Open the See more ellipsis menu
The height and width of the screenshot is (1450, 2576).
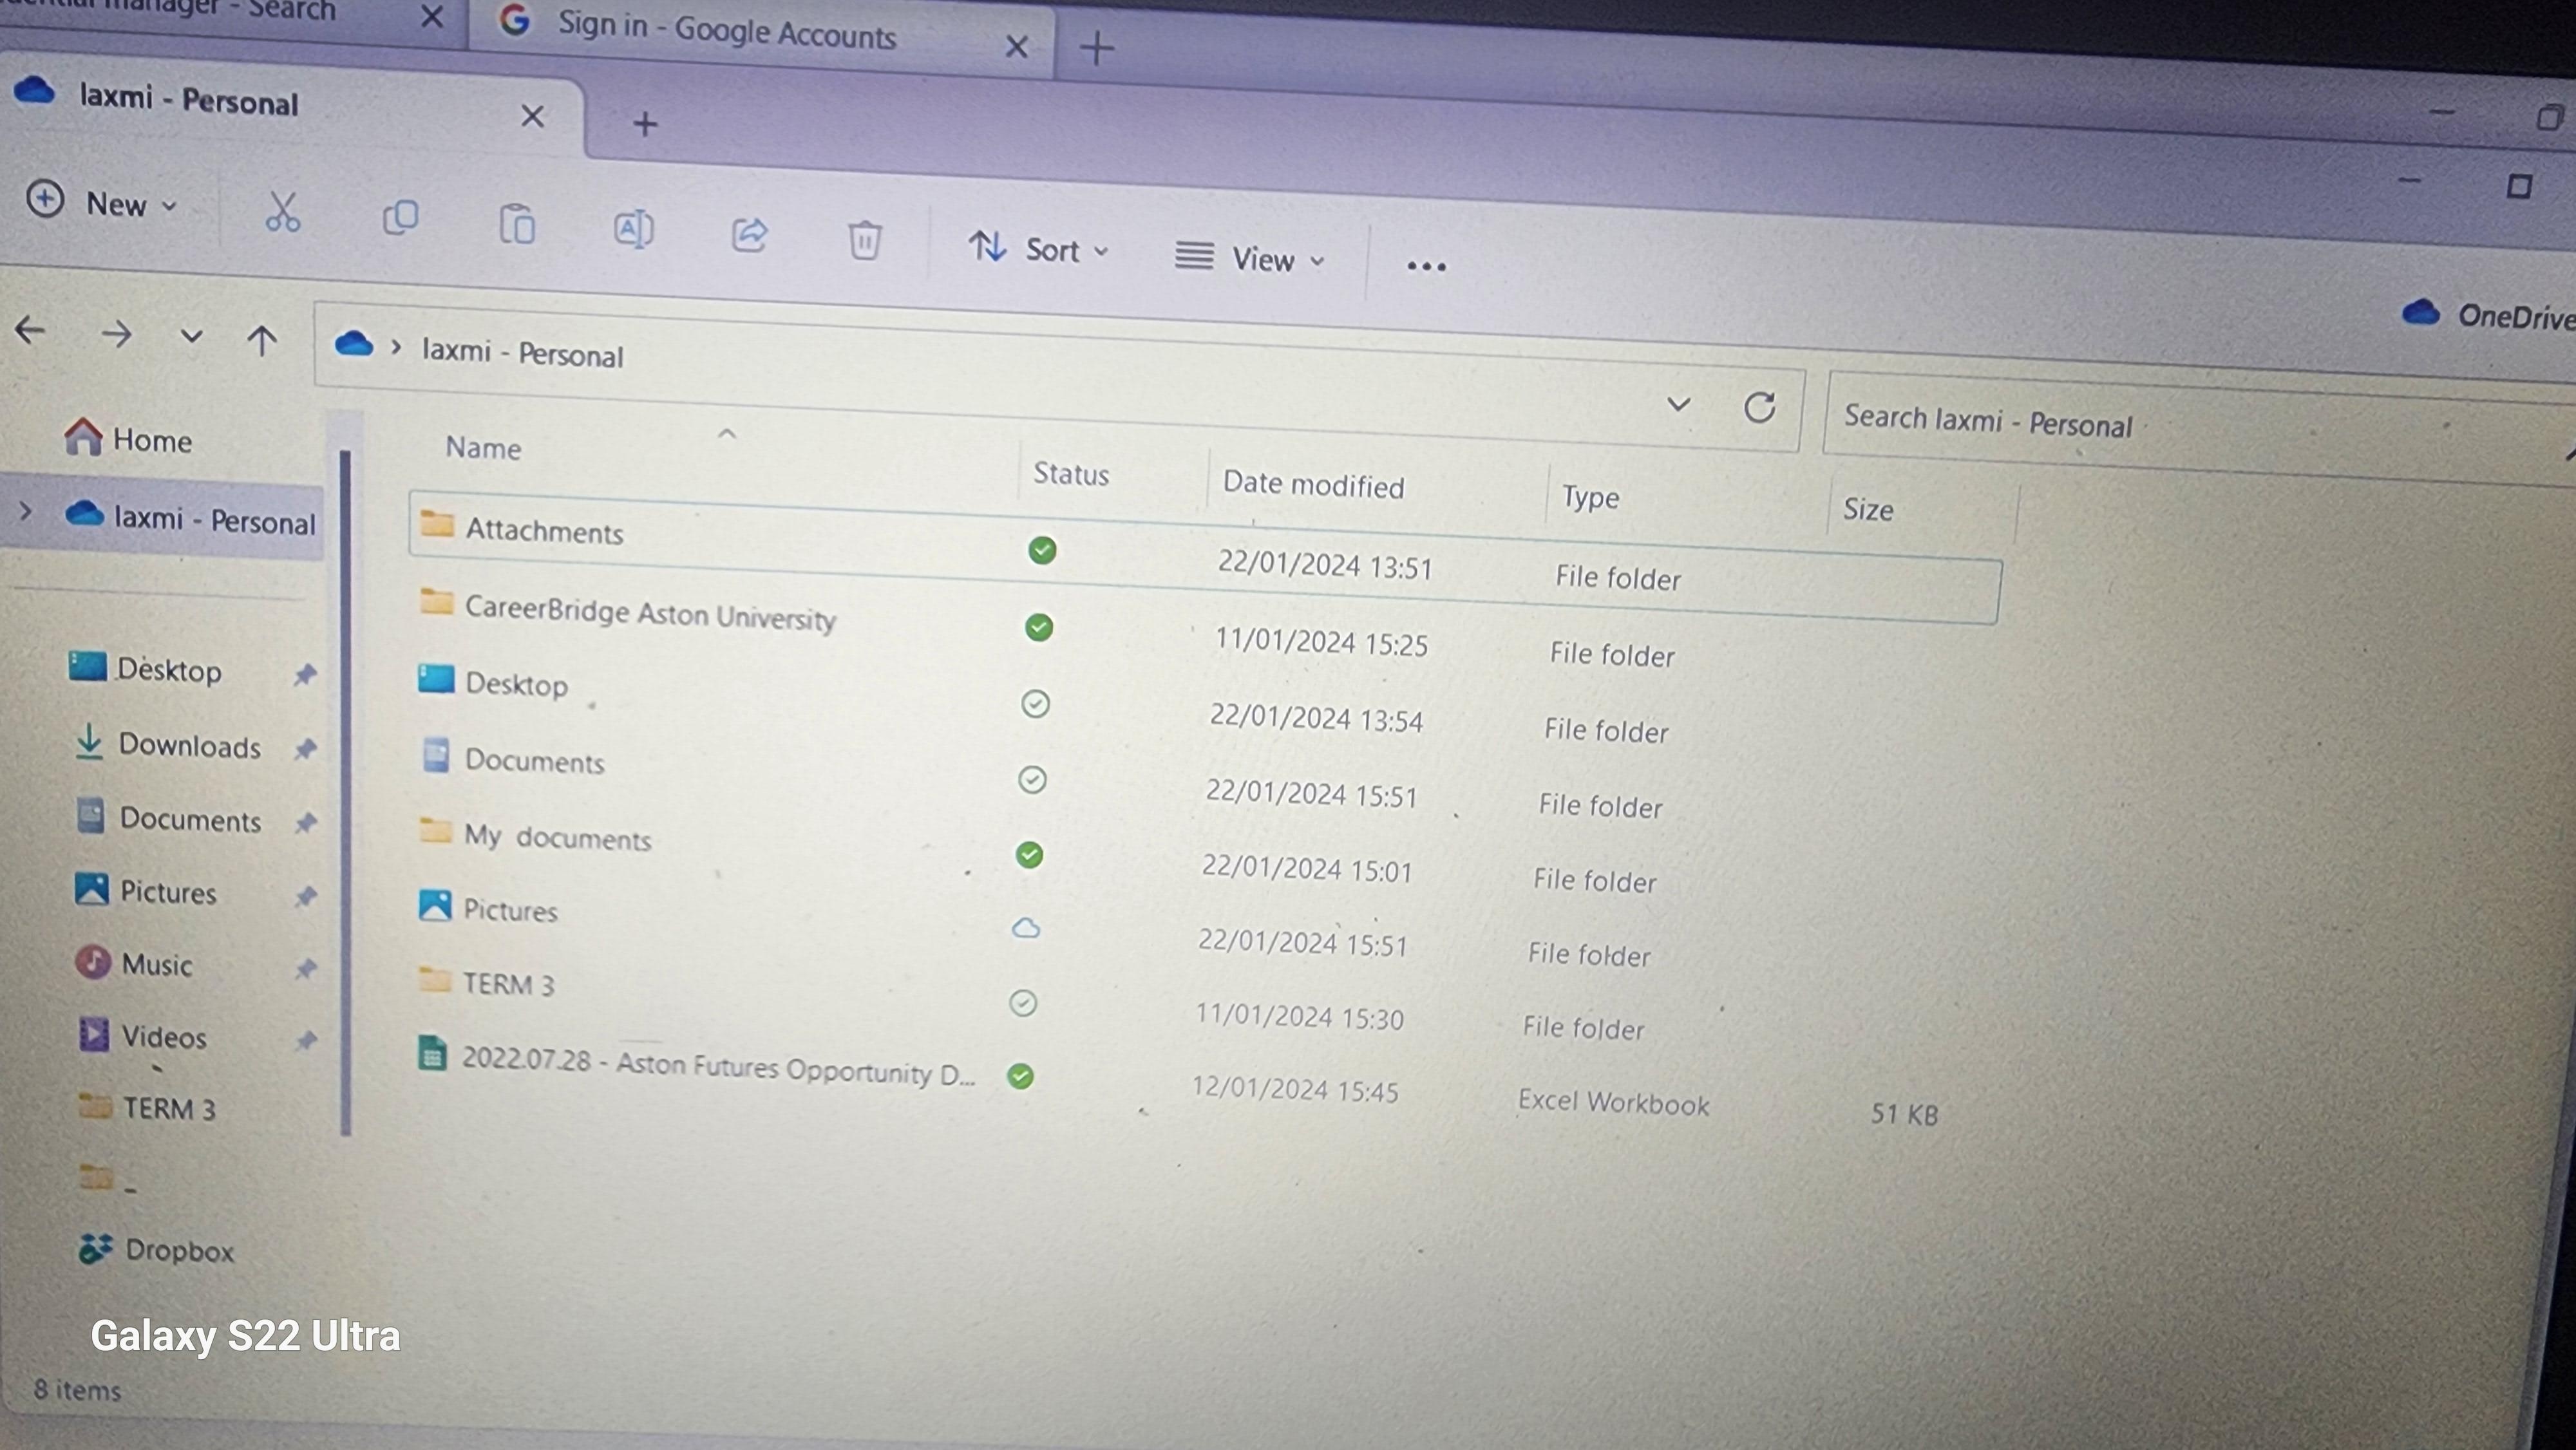pyautogui.click(x=1426, y=266)
